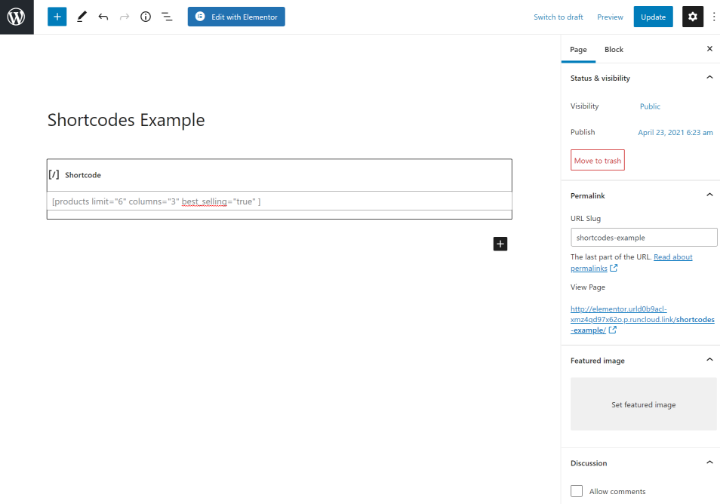Open the WordPress logo menu
The height and width of the screenshot is (504, 720).
[17, 17]
